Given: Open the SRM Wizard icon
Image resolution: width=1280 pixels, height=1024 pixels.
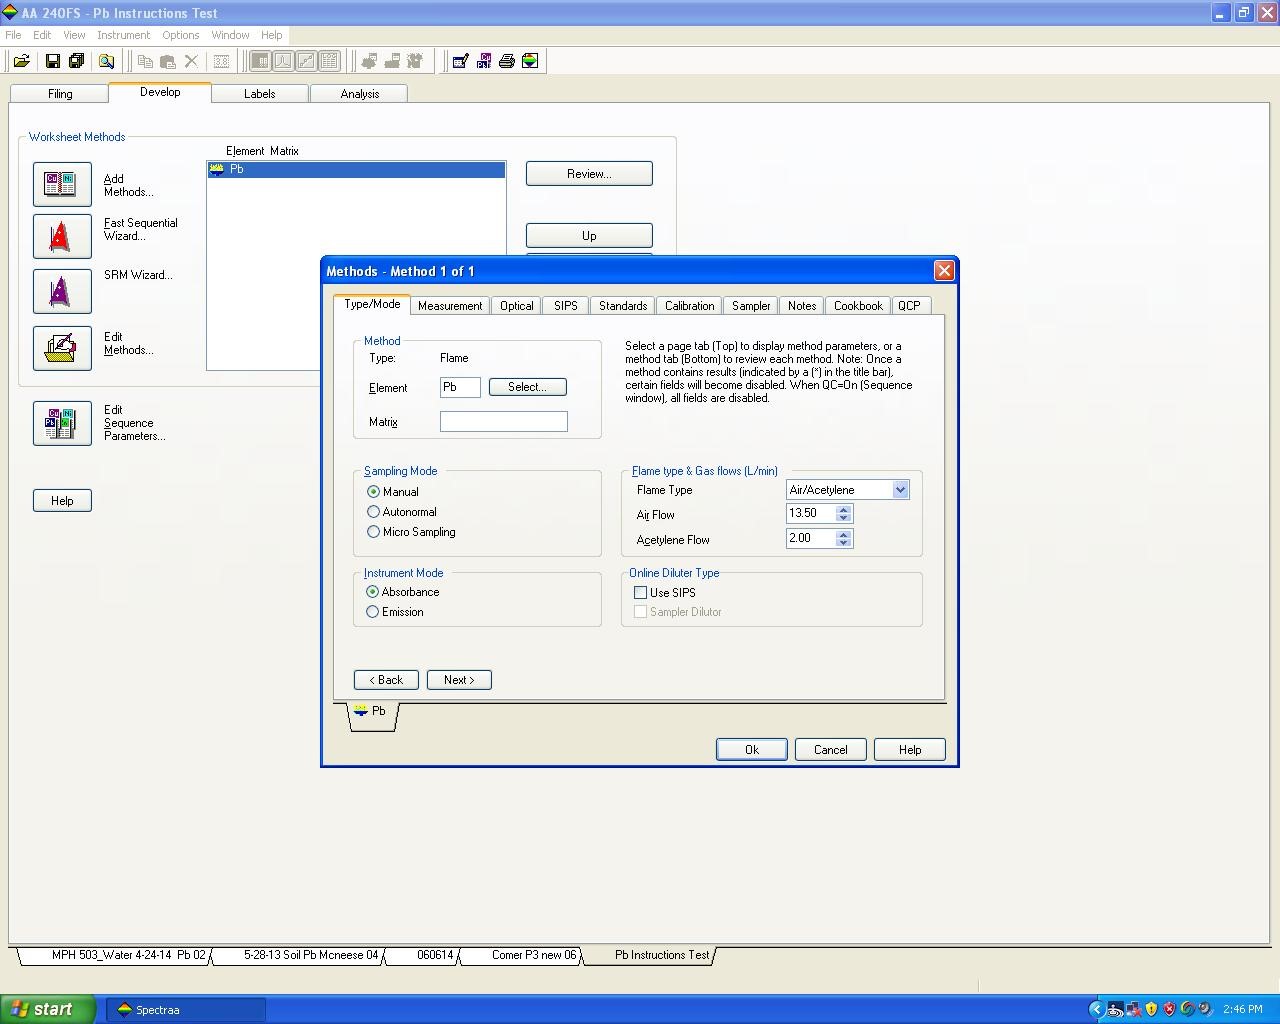Looking at the screenshot, I should (62, 292).
